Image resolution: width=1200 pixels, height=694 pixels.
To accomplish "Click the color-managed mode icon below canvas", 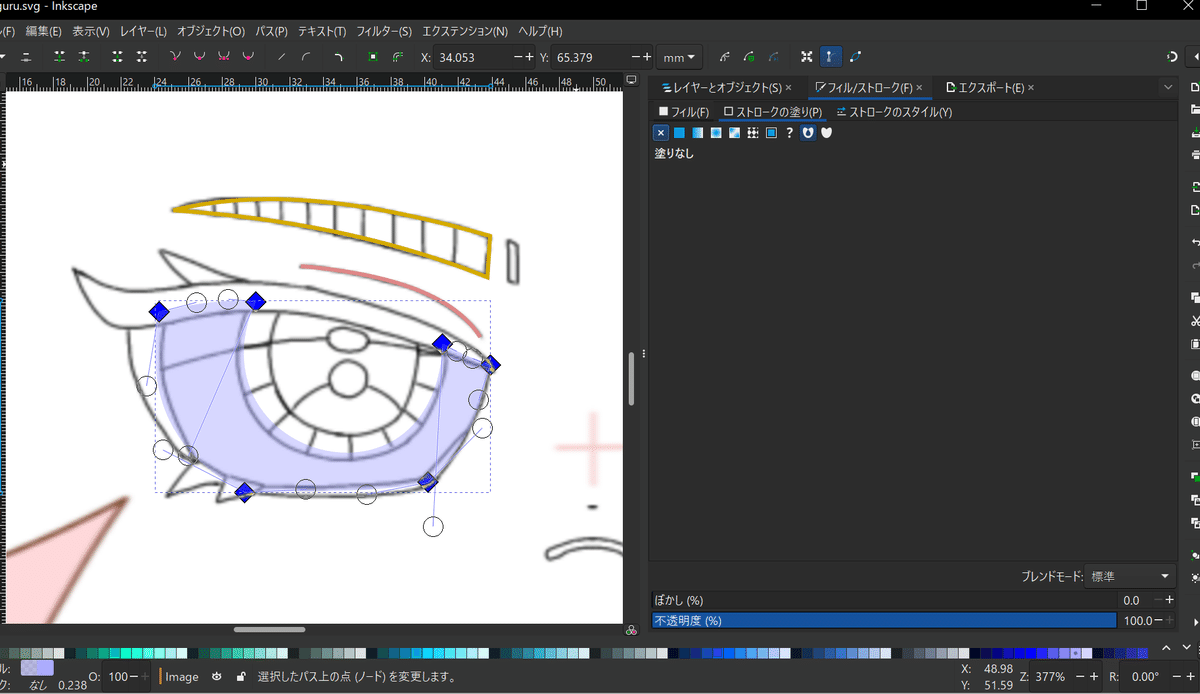I will [631, 630].
